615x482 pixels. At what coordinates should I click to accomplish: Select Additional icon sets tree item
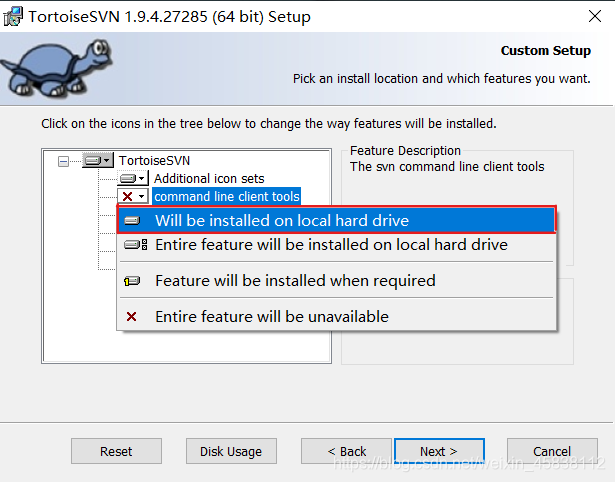coord(209,179)
